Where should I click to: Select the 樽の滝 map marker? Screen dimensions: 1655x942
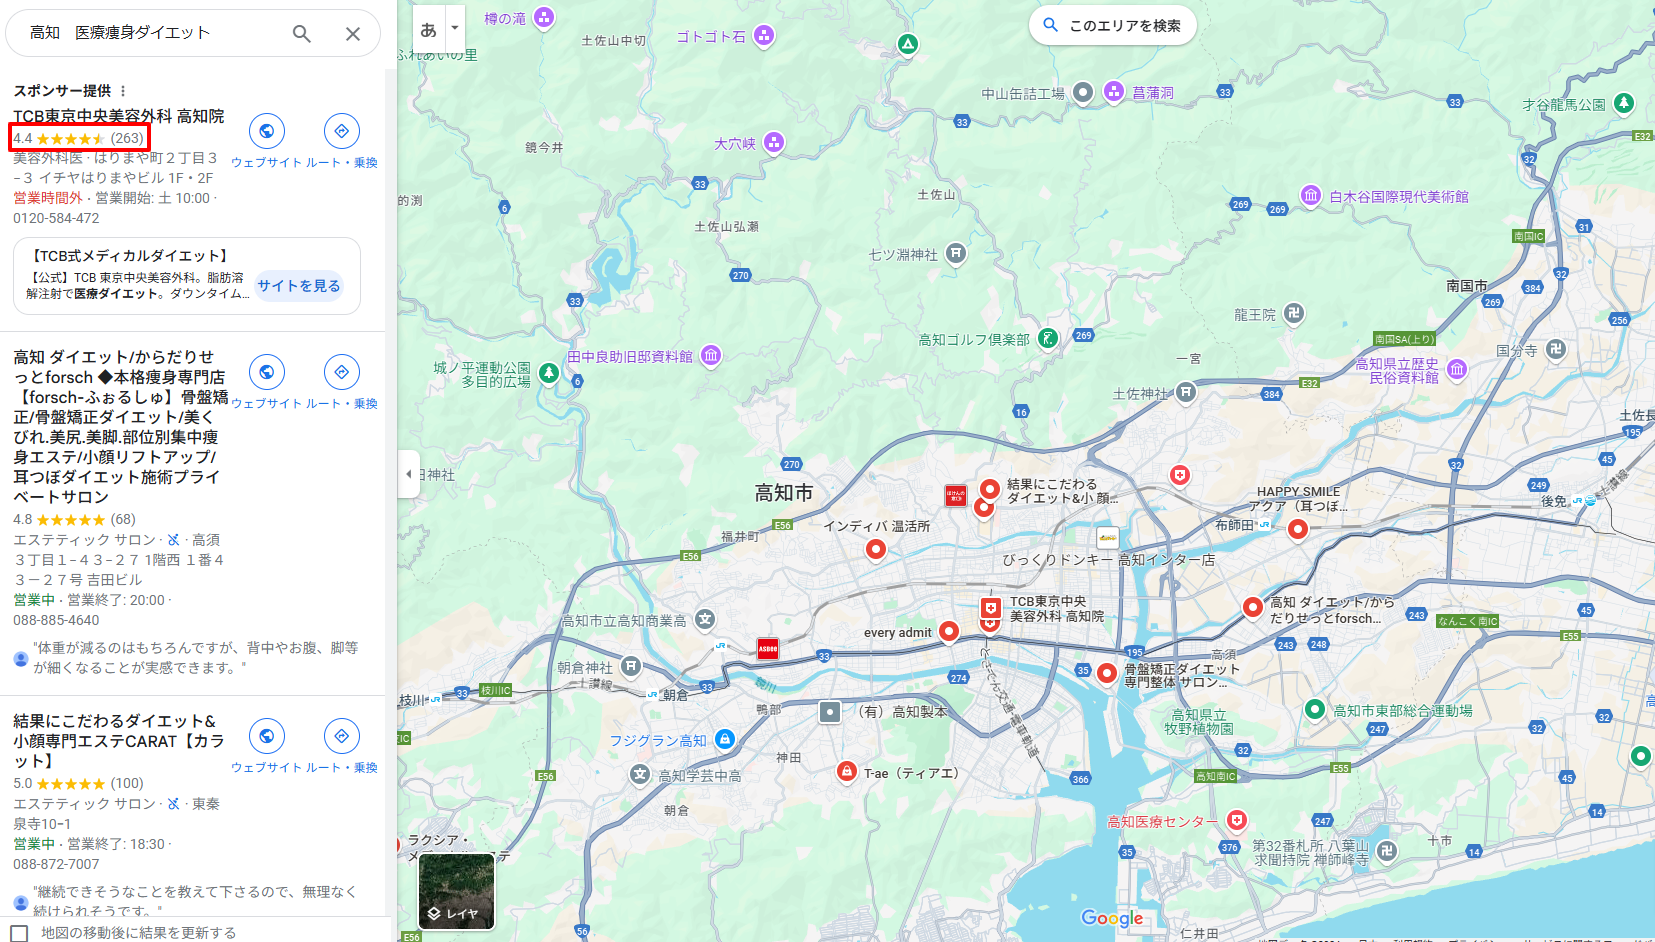[x=544, y=17]
